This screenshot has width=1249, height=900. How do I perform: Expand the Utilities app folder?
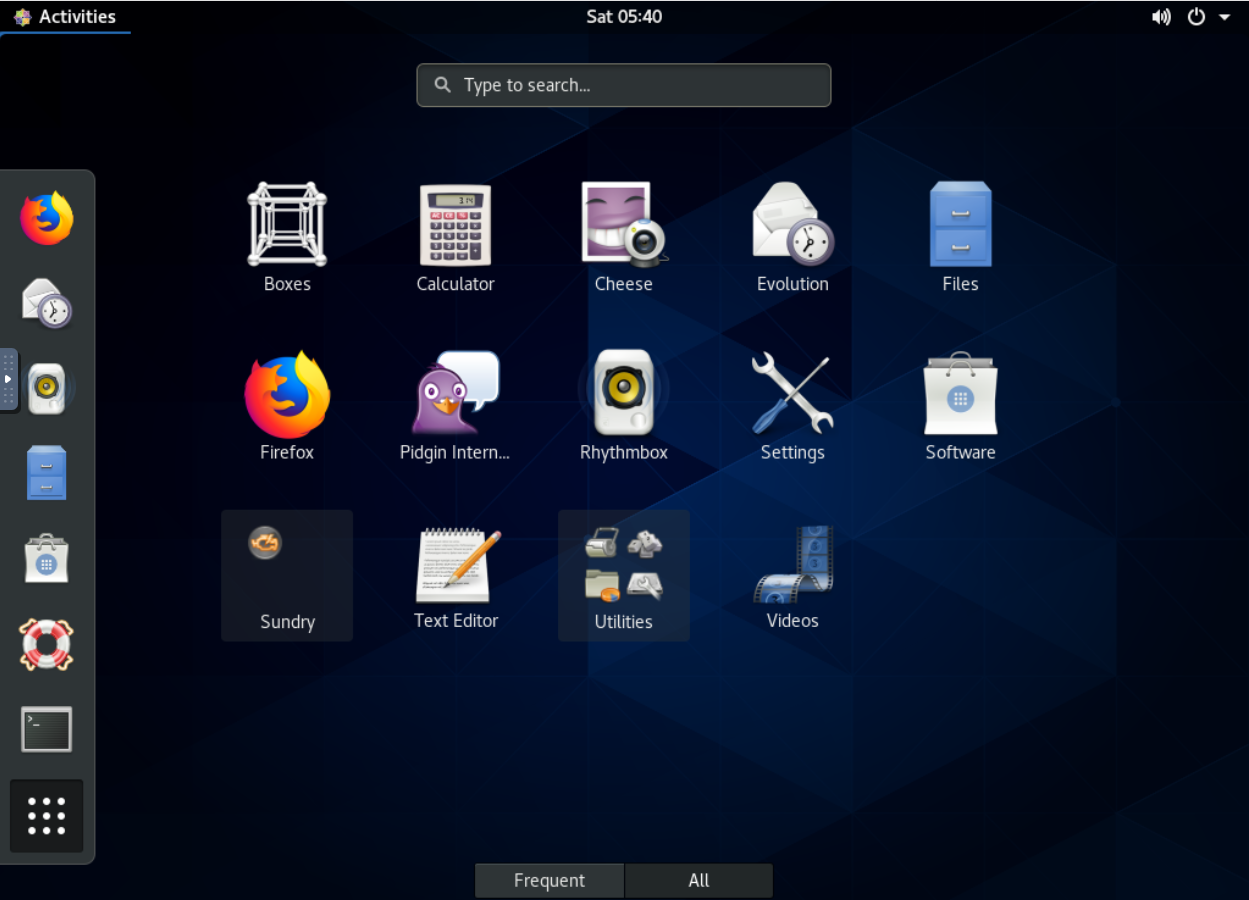pyautogui.click(x=623, y=575)
